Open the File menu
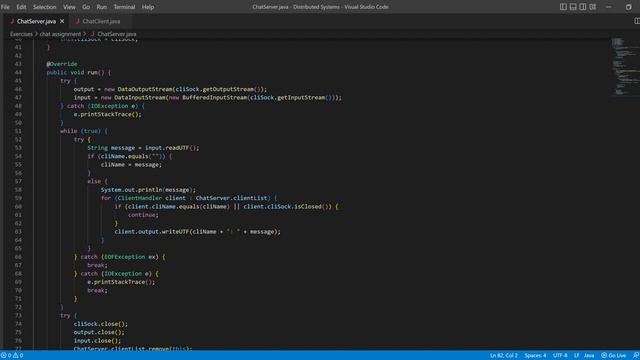This screenshot has width=640, height=360. pos(5,7)
